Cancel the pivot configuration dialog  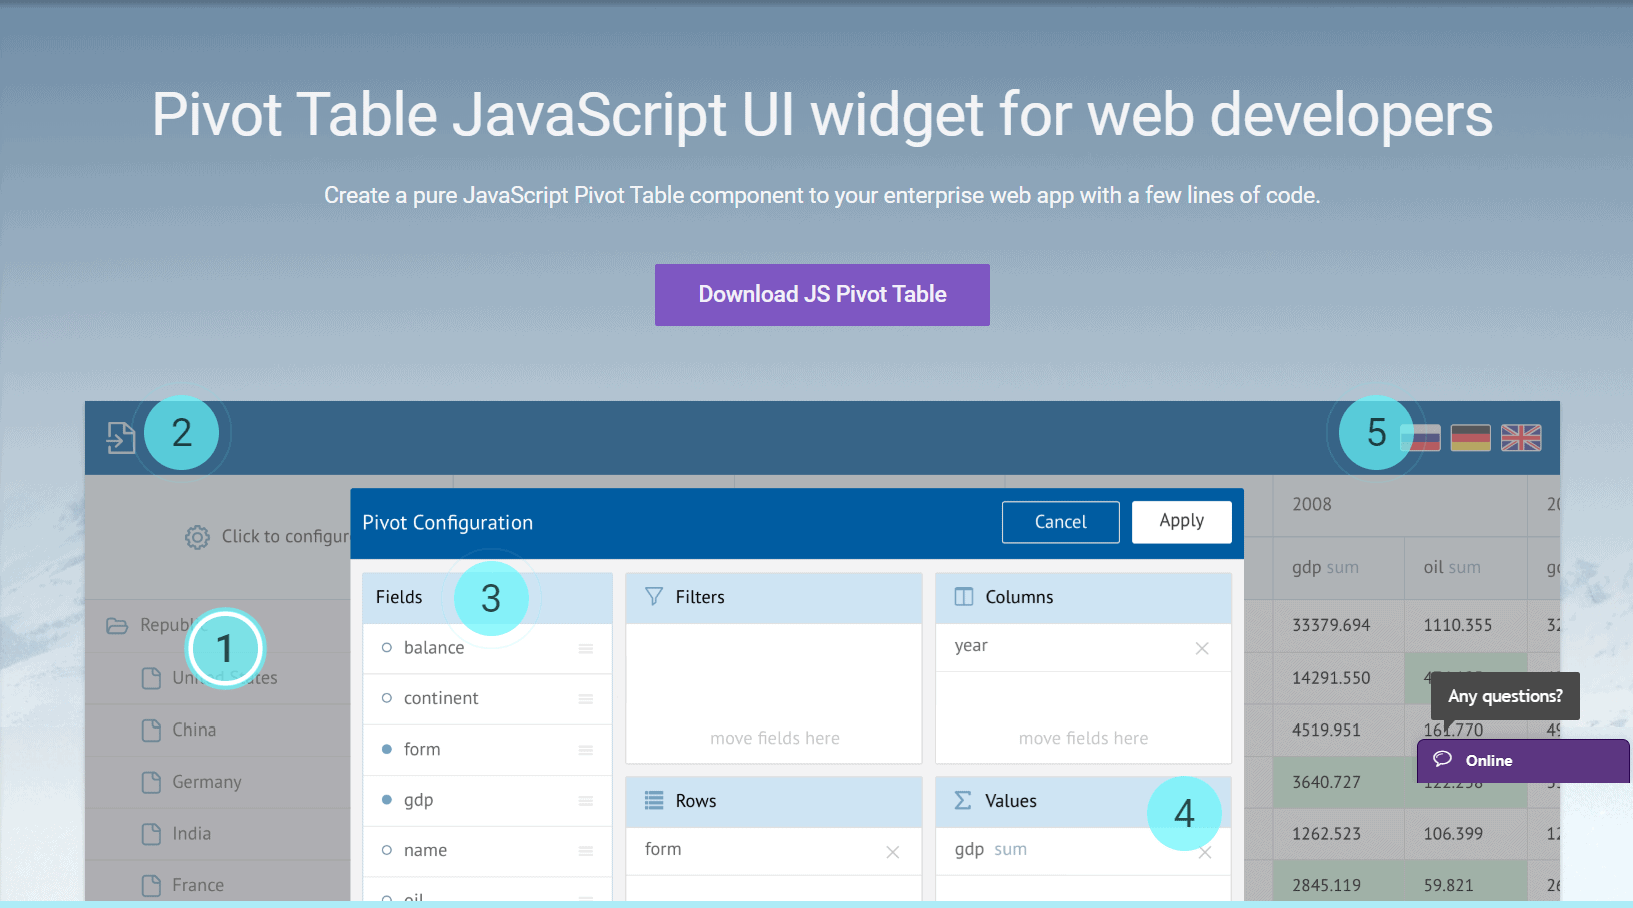1061,522
